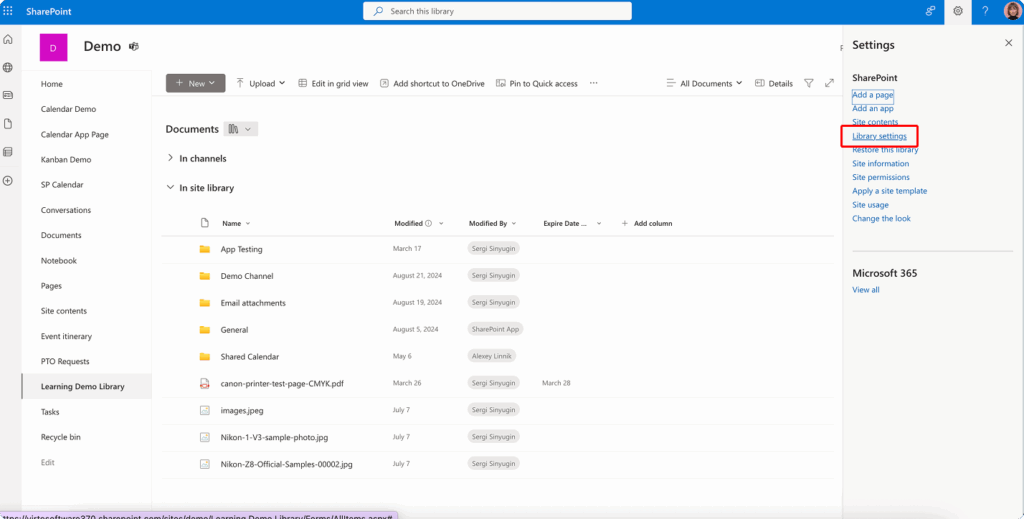Open the create plus icon in left rail
Viewport: 1024px width, 519px height.
pyautogui.click(x=8, y=180)
